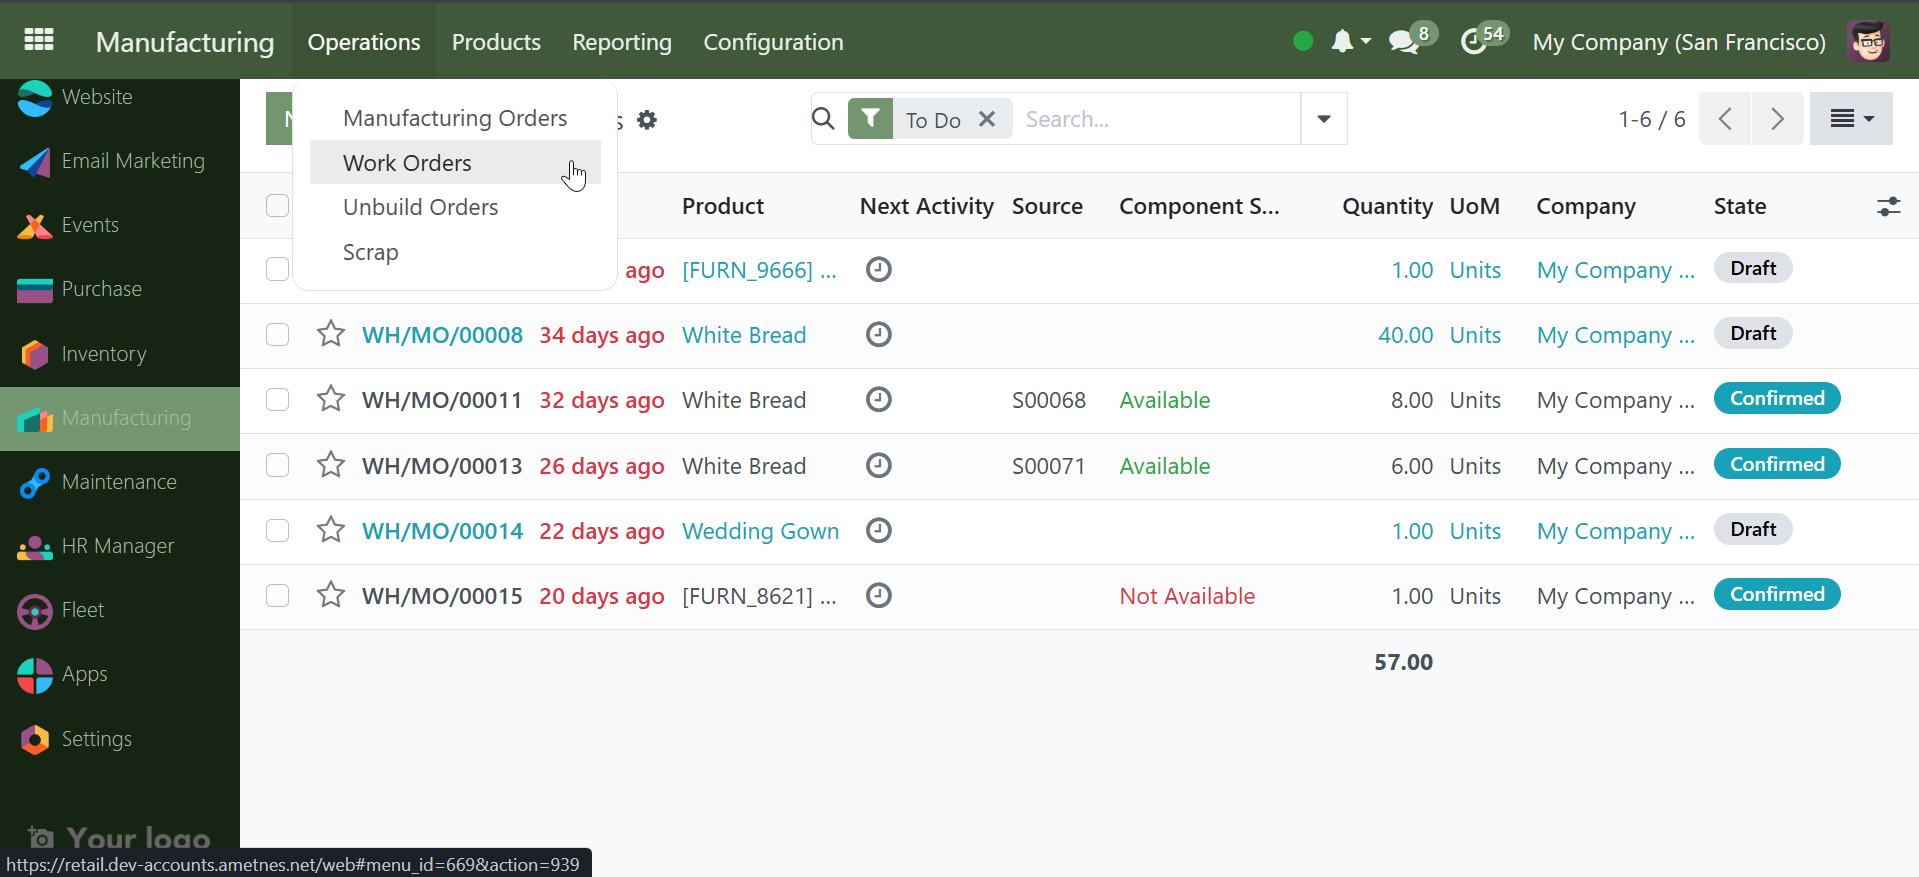Screen dimensions: 1919x877
Task: Click the 1-6 / 6 pager counter
Action: pyautogui.click(x=1651, y=119)
